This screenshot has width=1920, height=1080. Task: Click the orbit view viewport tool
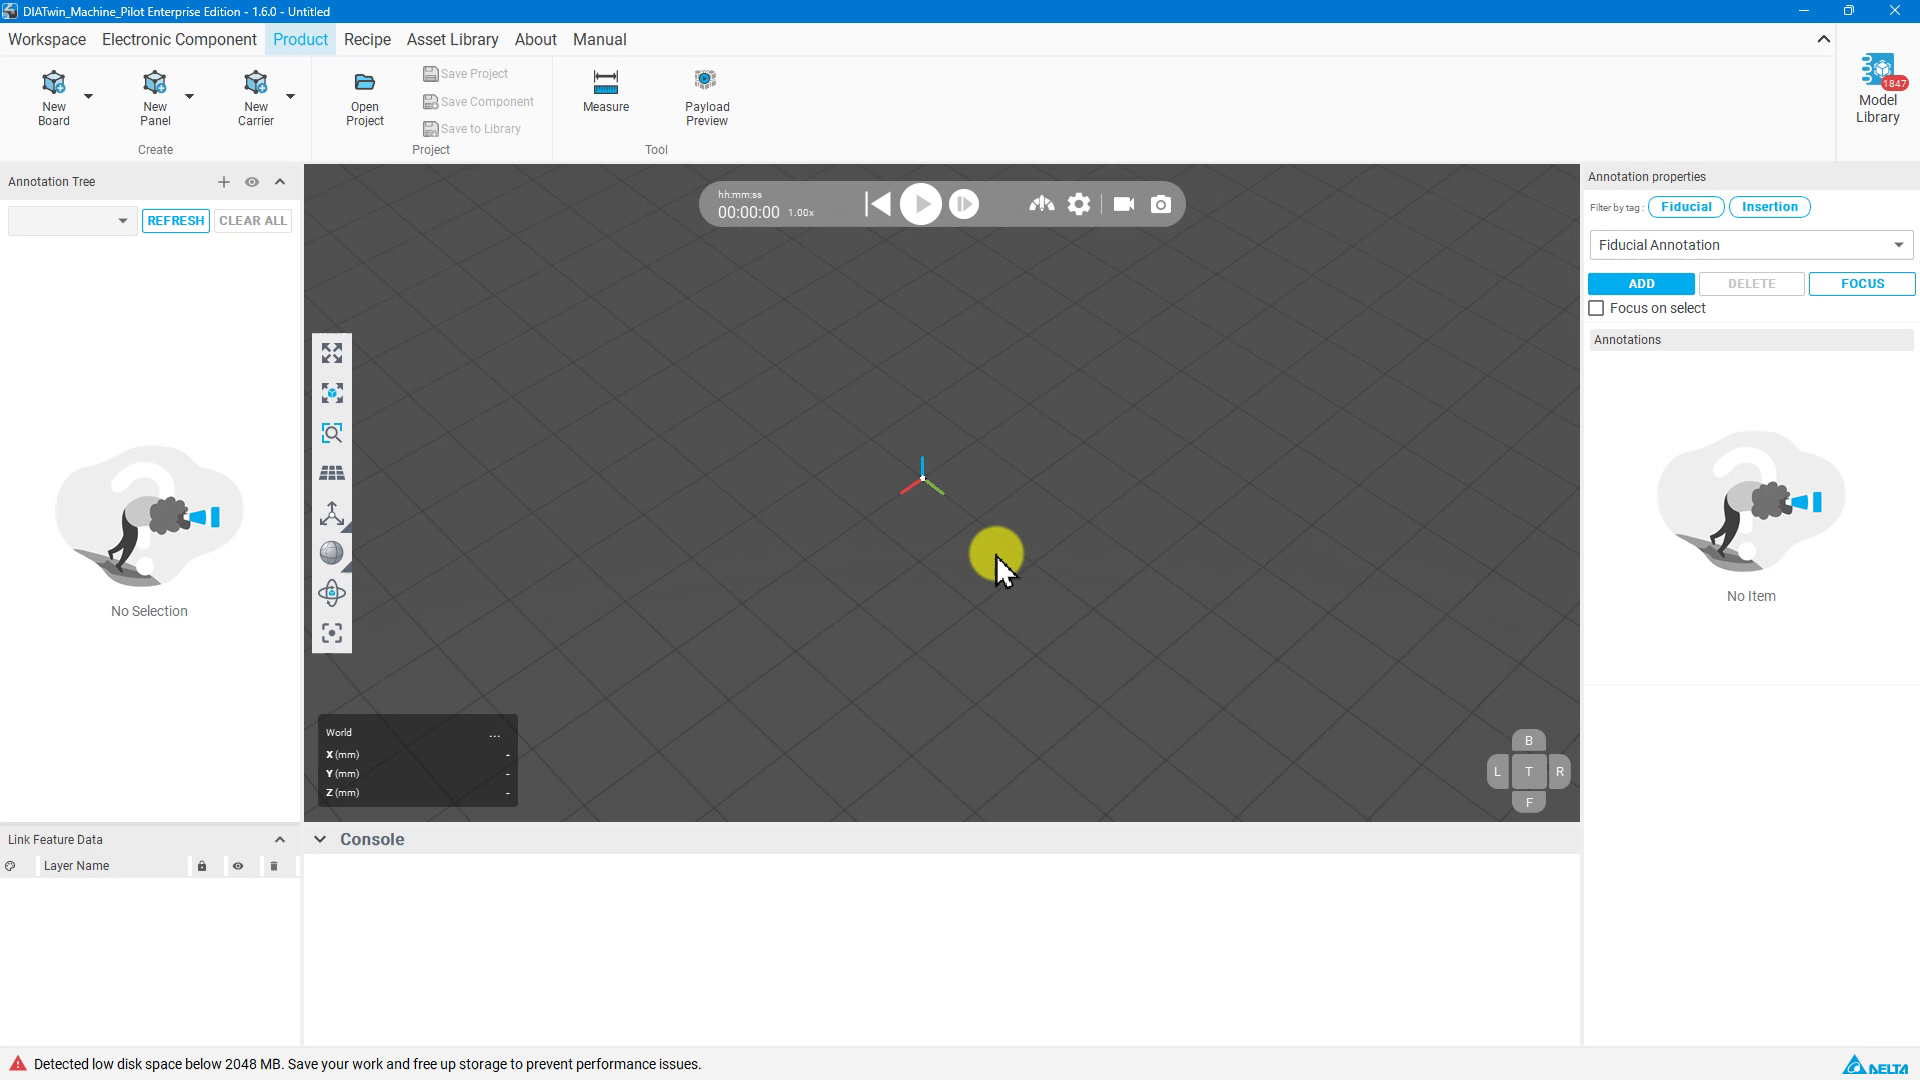pos(332,593)
